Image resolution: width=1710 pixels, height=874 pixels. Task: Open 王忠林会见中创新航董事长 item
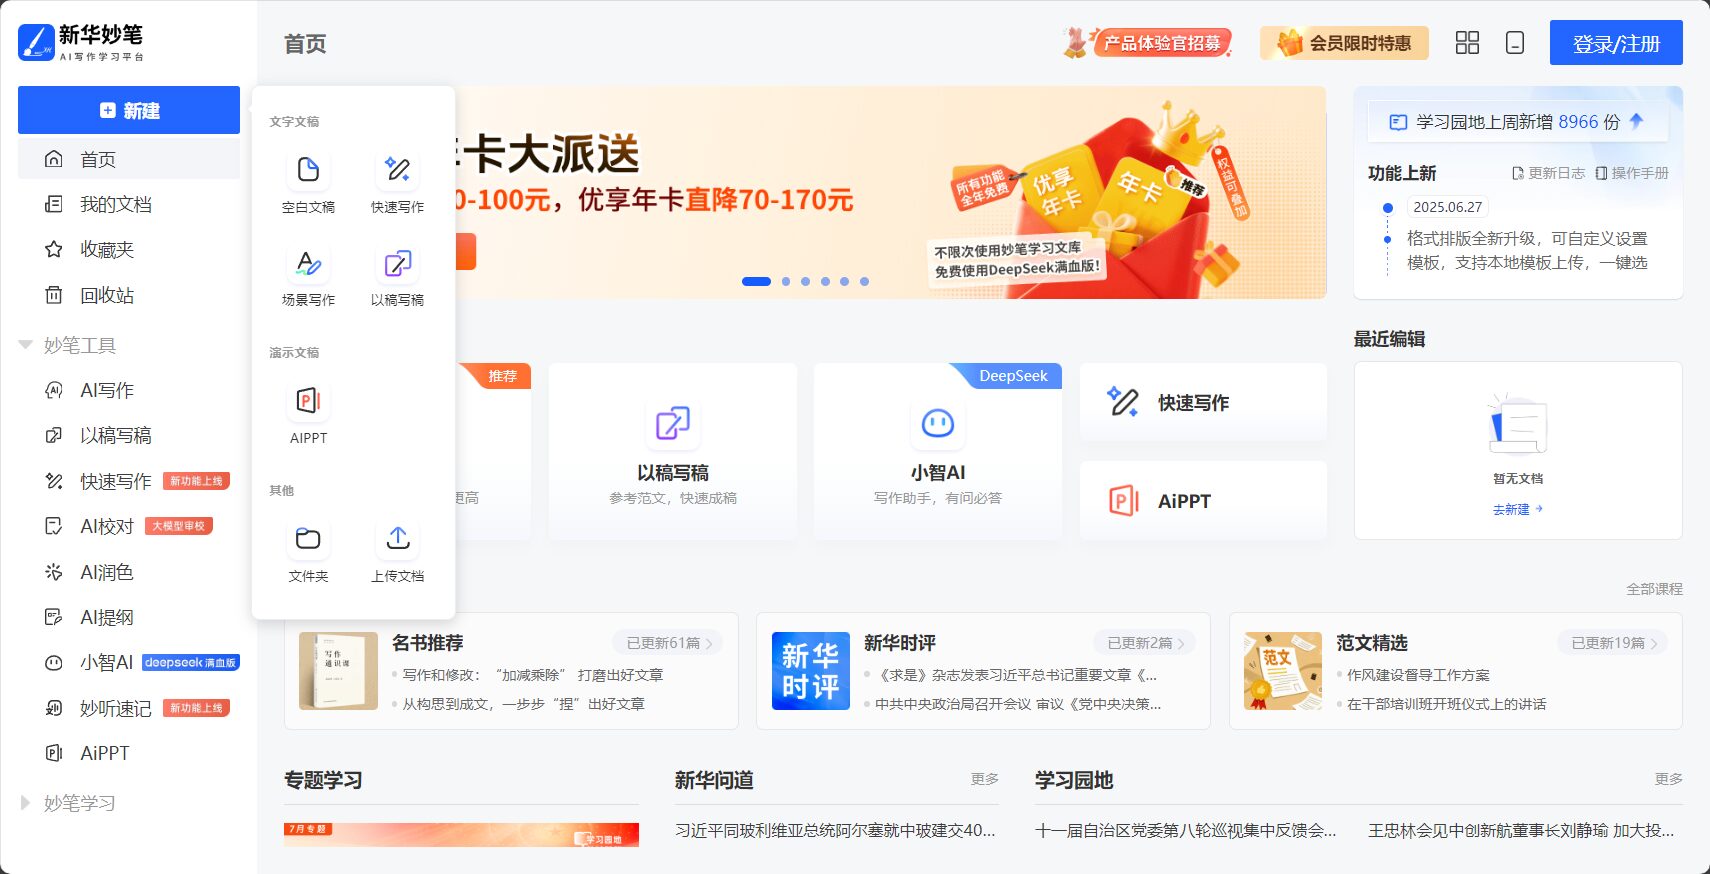[1521, 830]
